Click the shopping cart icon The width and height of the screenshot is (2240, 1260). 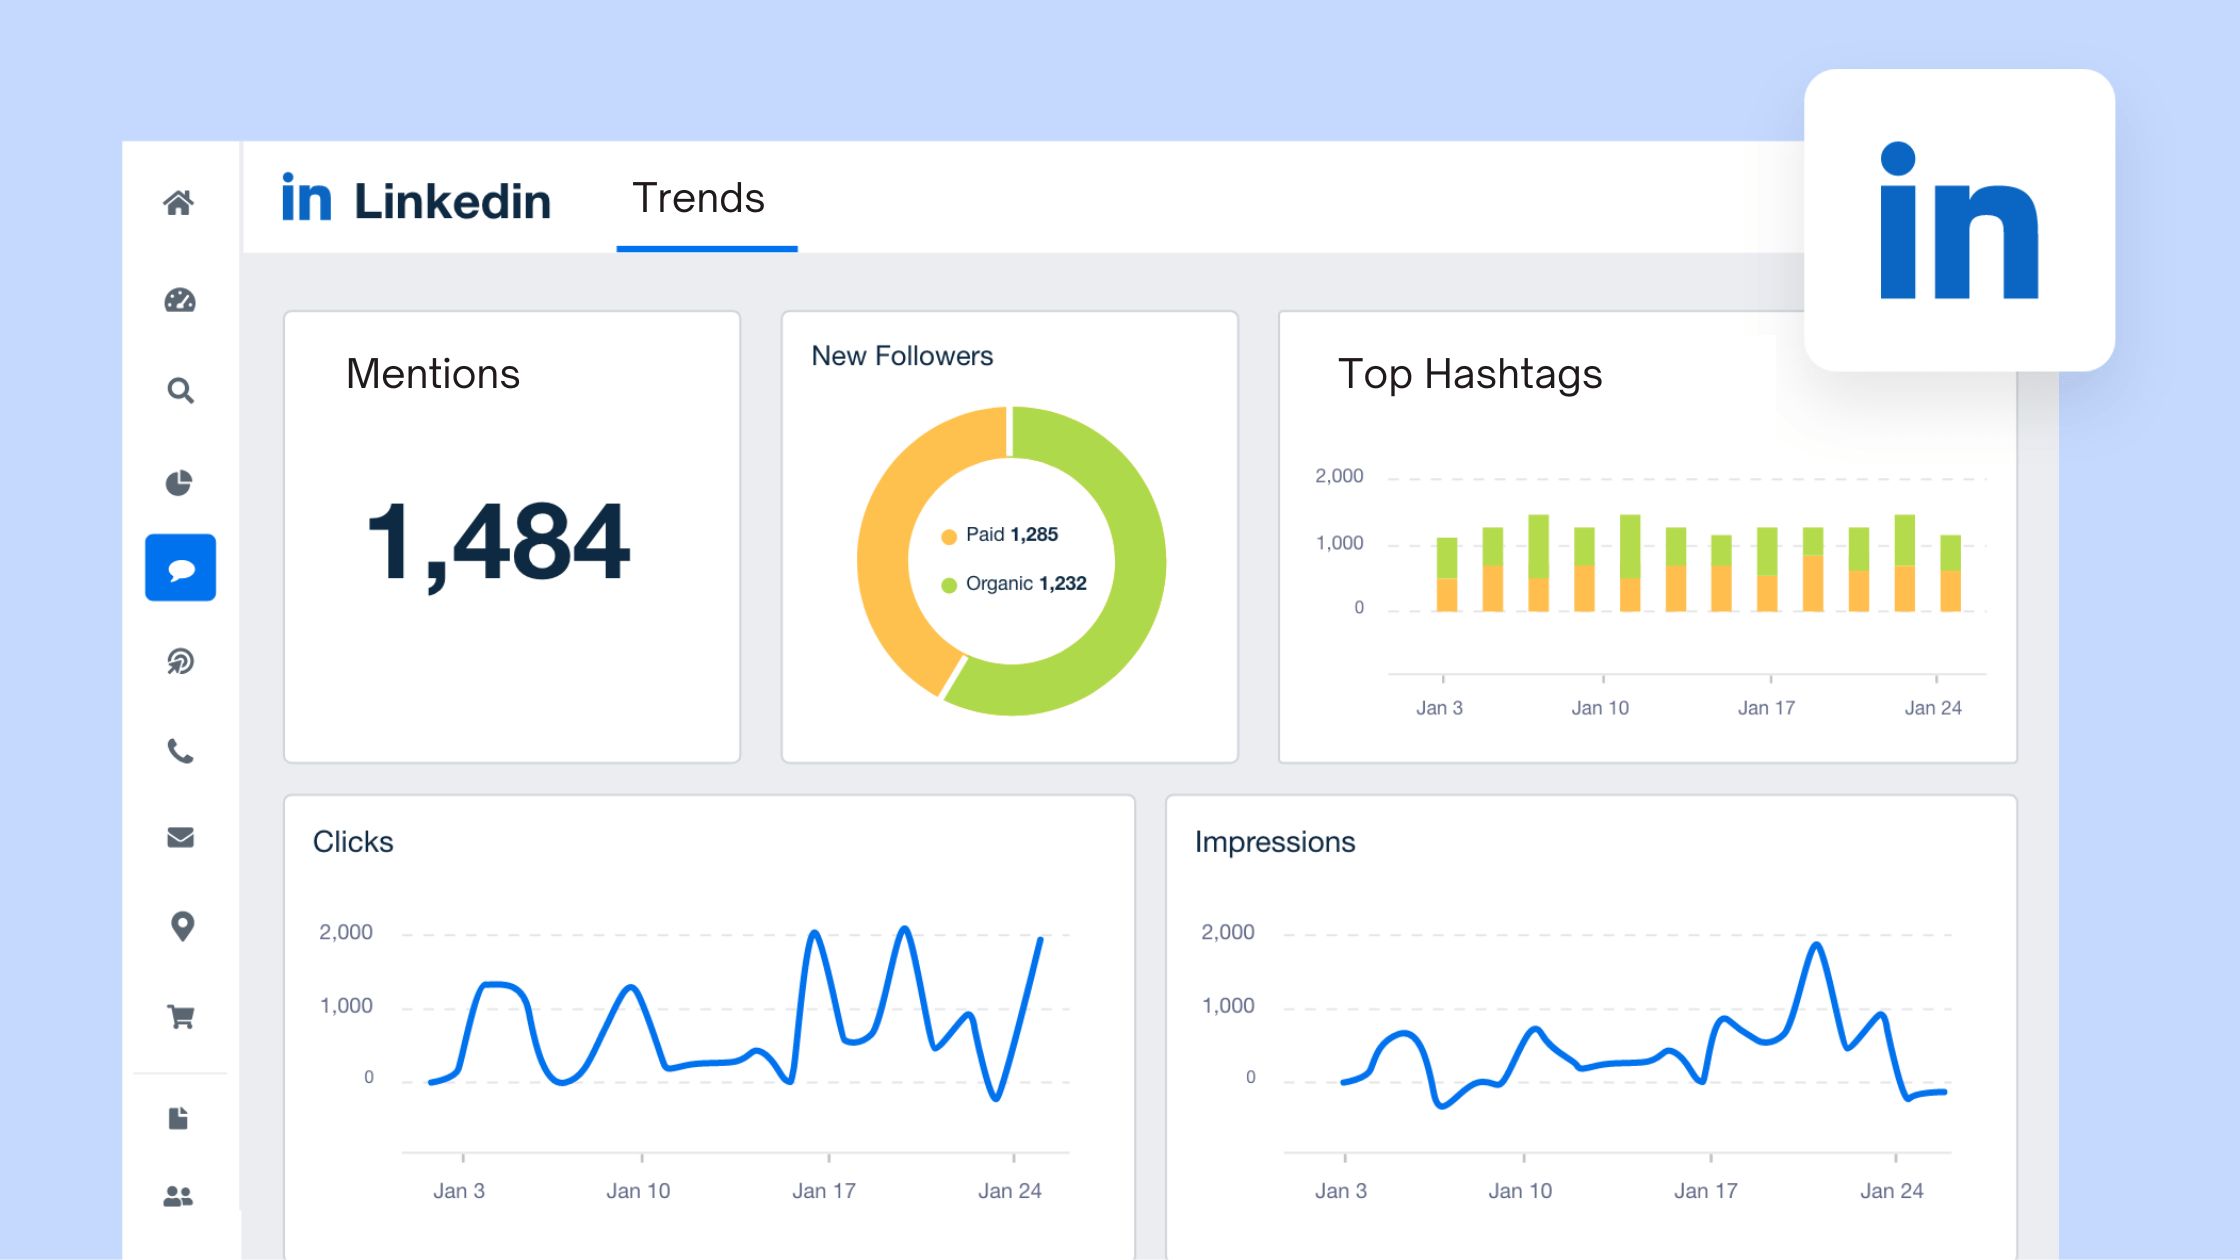pos(181,1017)
